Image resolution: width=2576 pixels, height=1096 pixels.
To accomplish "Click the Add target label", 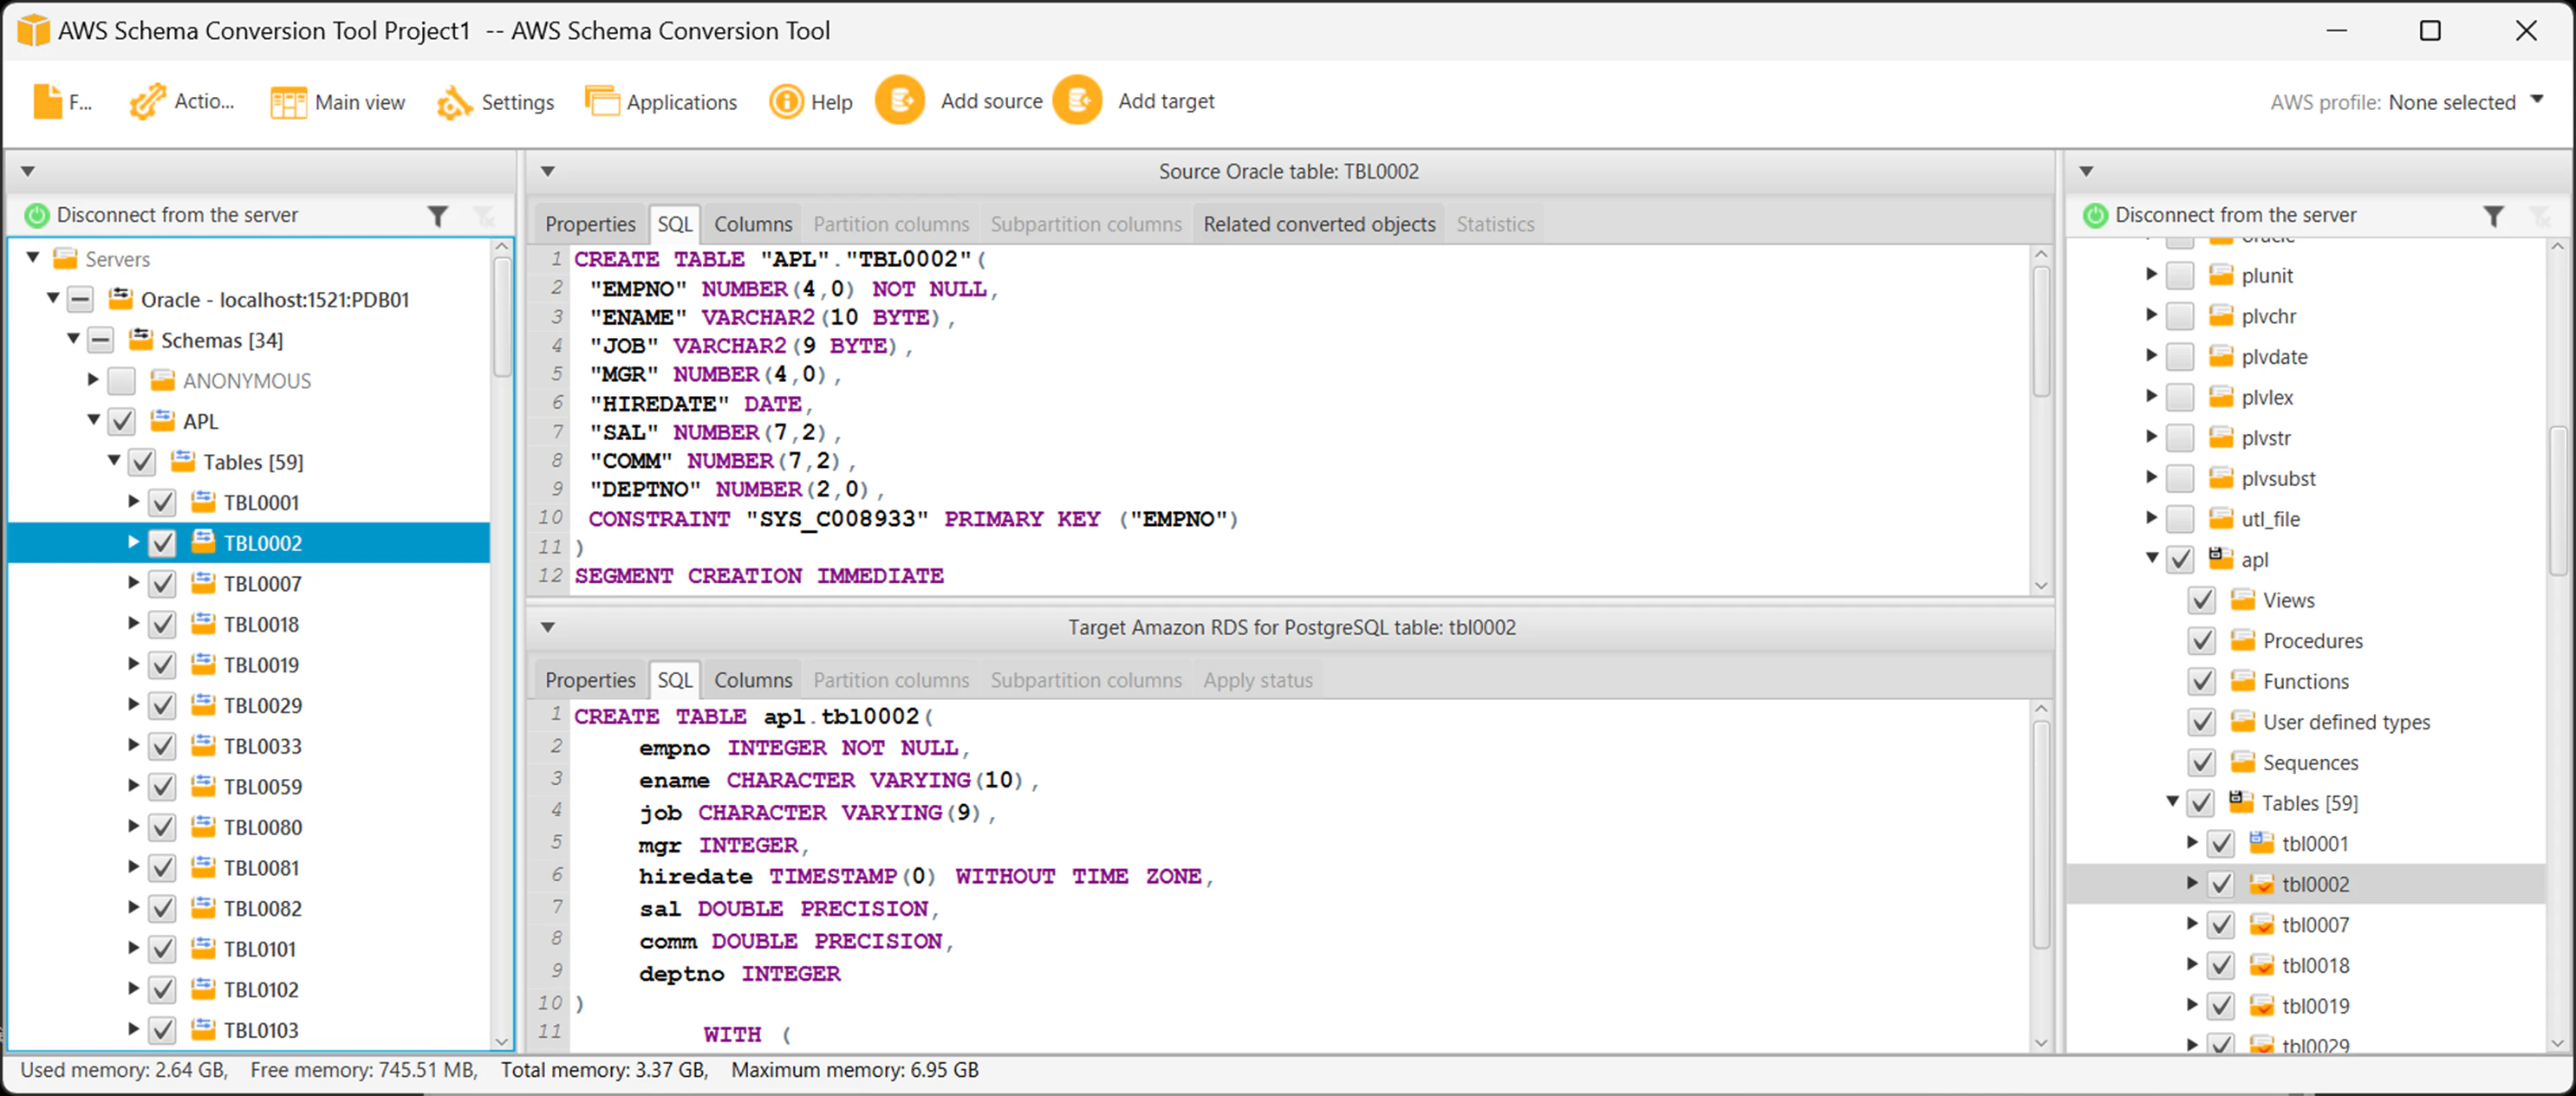I will pyautogui.click(x=1166, y=101).
